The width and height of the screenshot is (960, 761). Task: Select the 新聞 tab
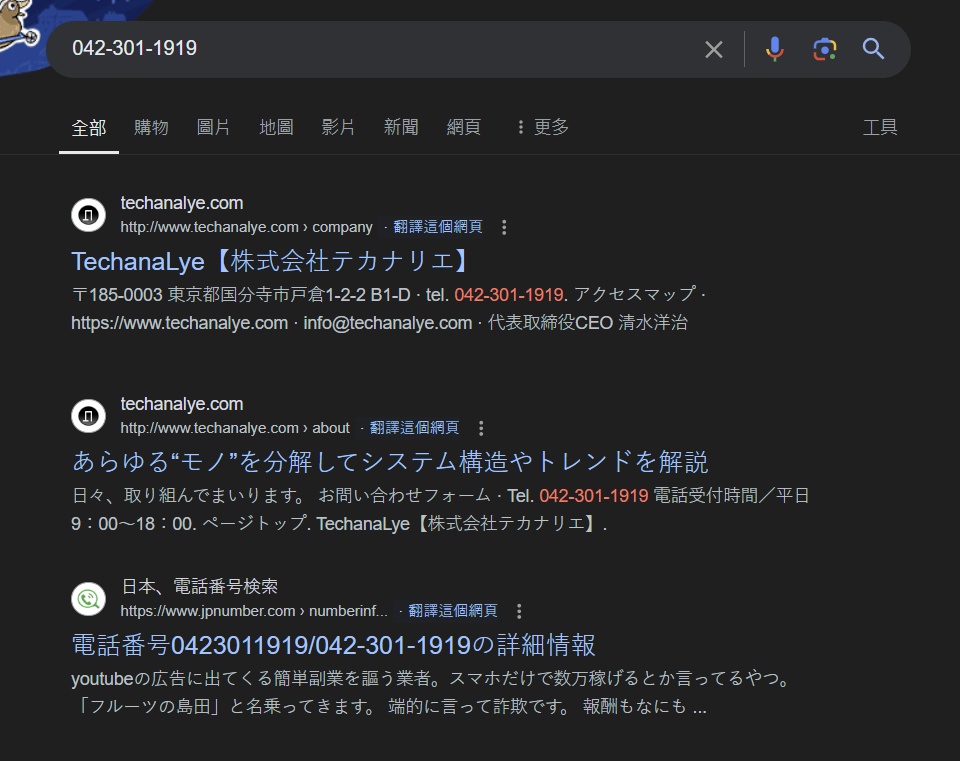point(401,127)
